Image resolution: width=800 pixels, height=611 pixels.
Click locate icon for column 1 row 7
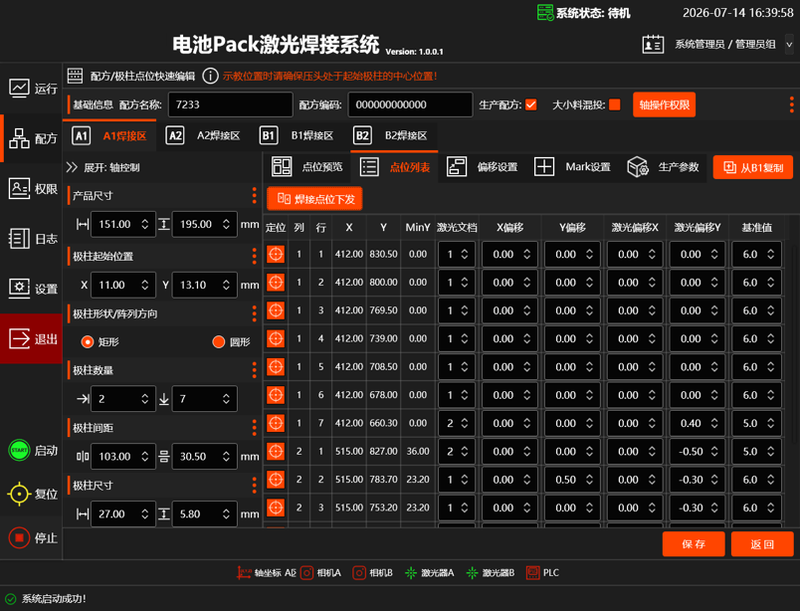point(276,423)
